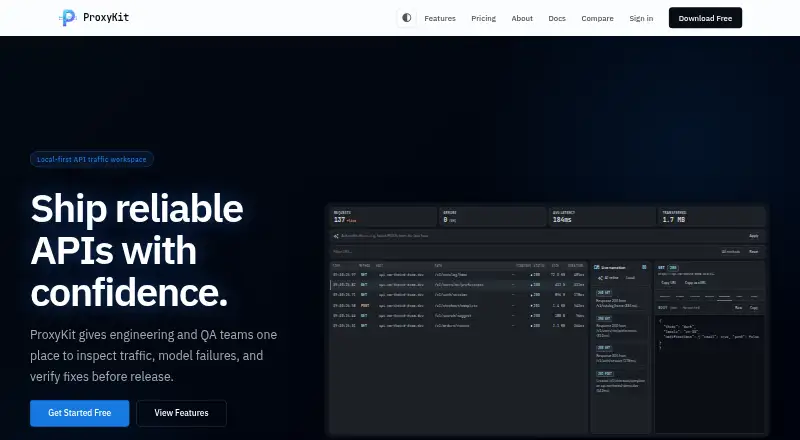Select the POST request row in the preview table
The image size is (800, 440).
tap(459, 305)
